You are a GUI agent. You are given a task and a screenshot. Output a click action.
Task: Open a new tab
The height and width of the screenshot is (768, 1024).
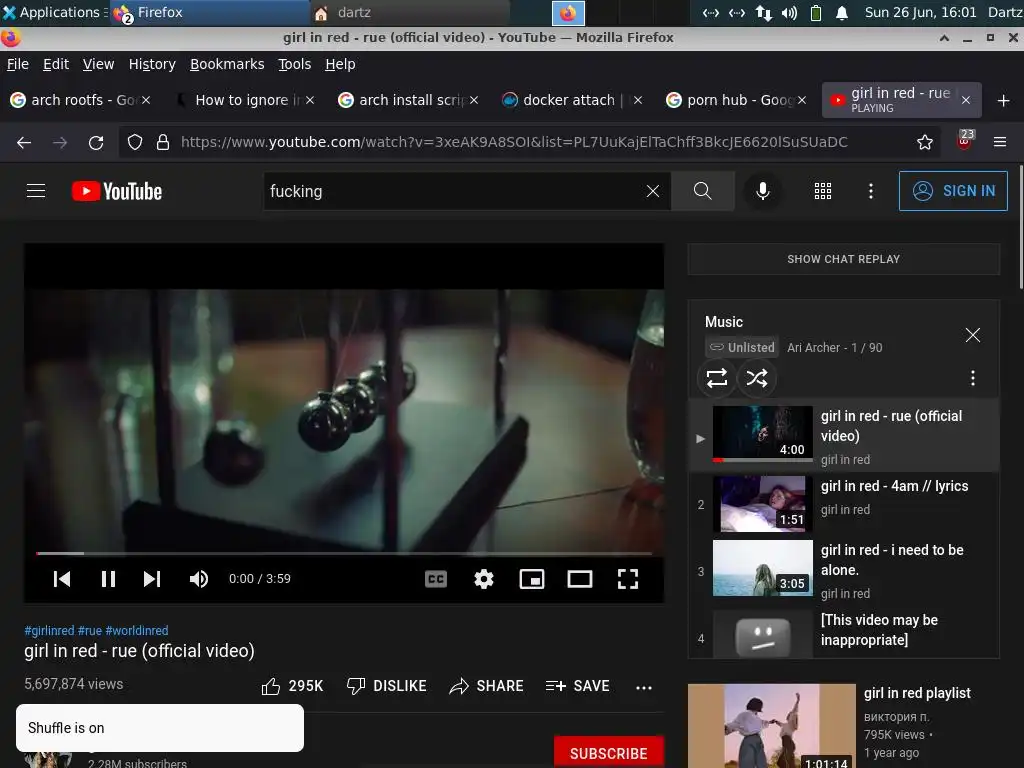(1004, 100)
